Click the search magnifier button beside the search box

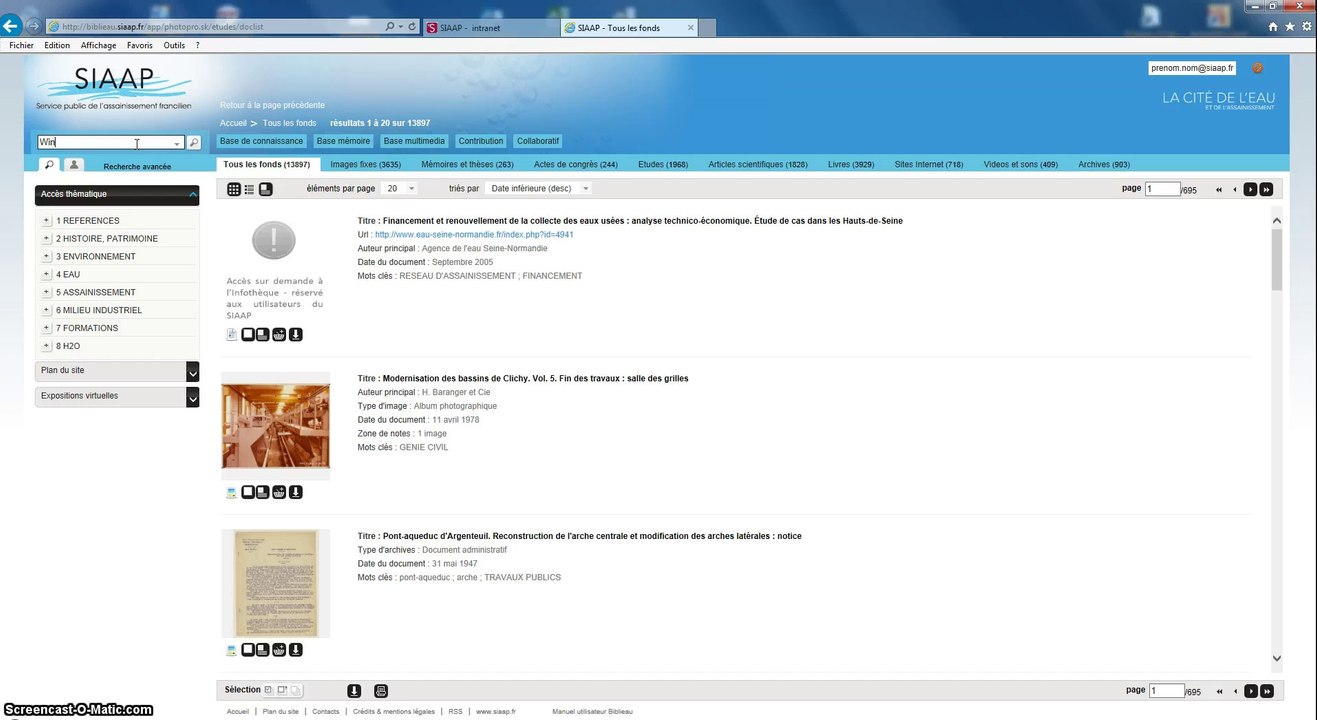(x=194, y=143)
